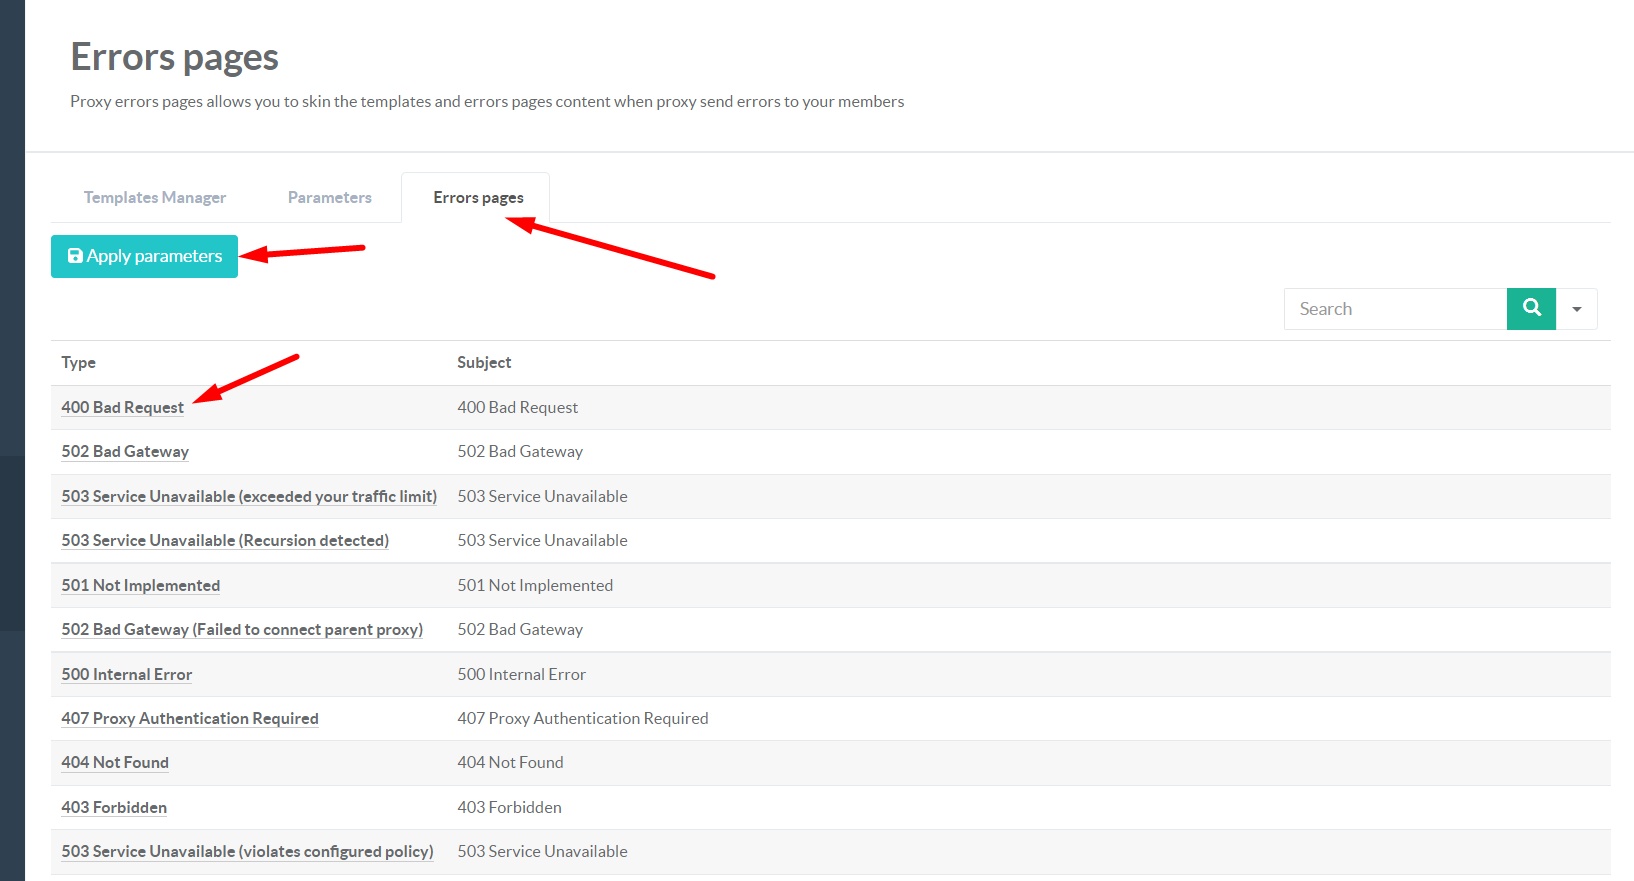Image resolution: width=1634 pixels, height=881 pixels.
Task: Click the 404 Not Found link
Action: [x=115, y=763]
